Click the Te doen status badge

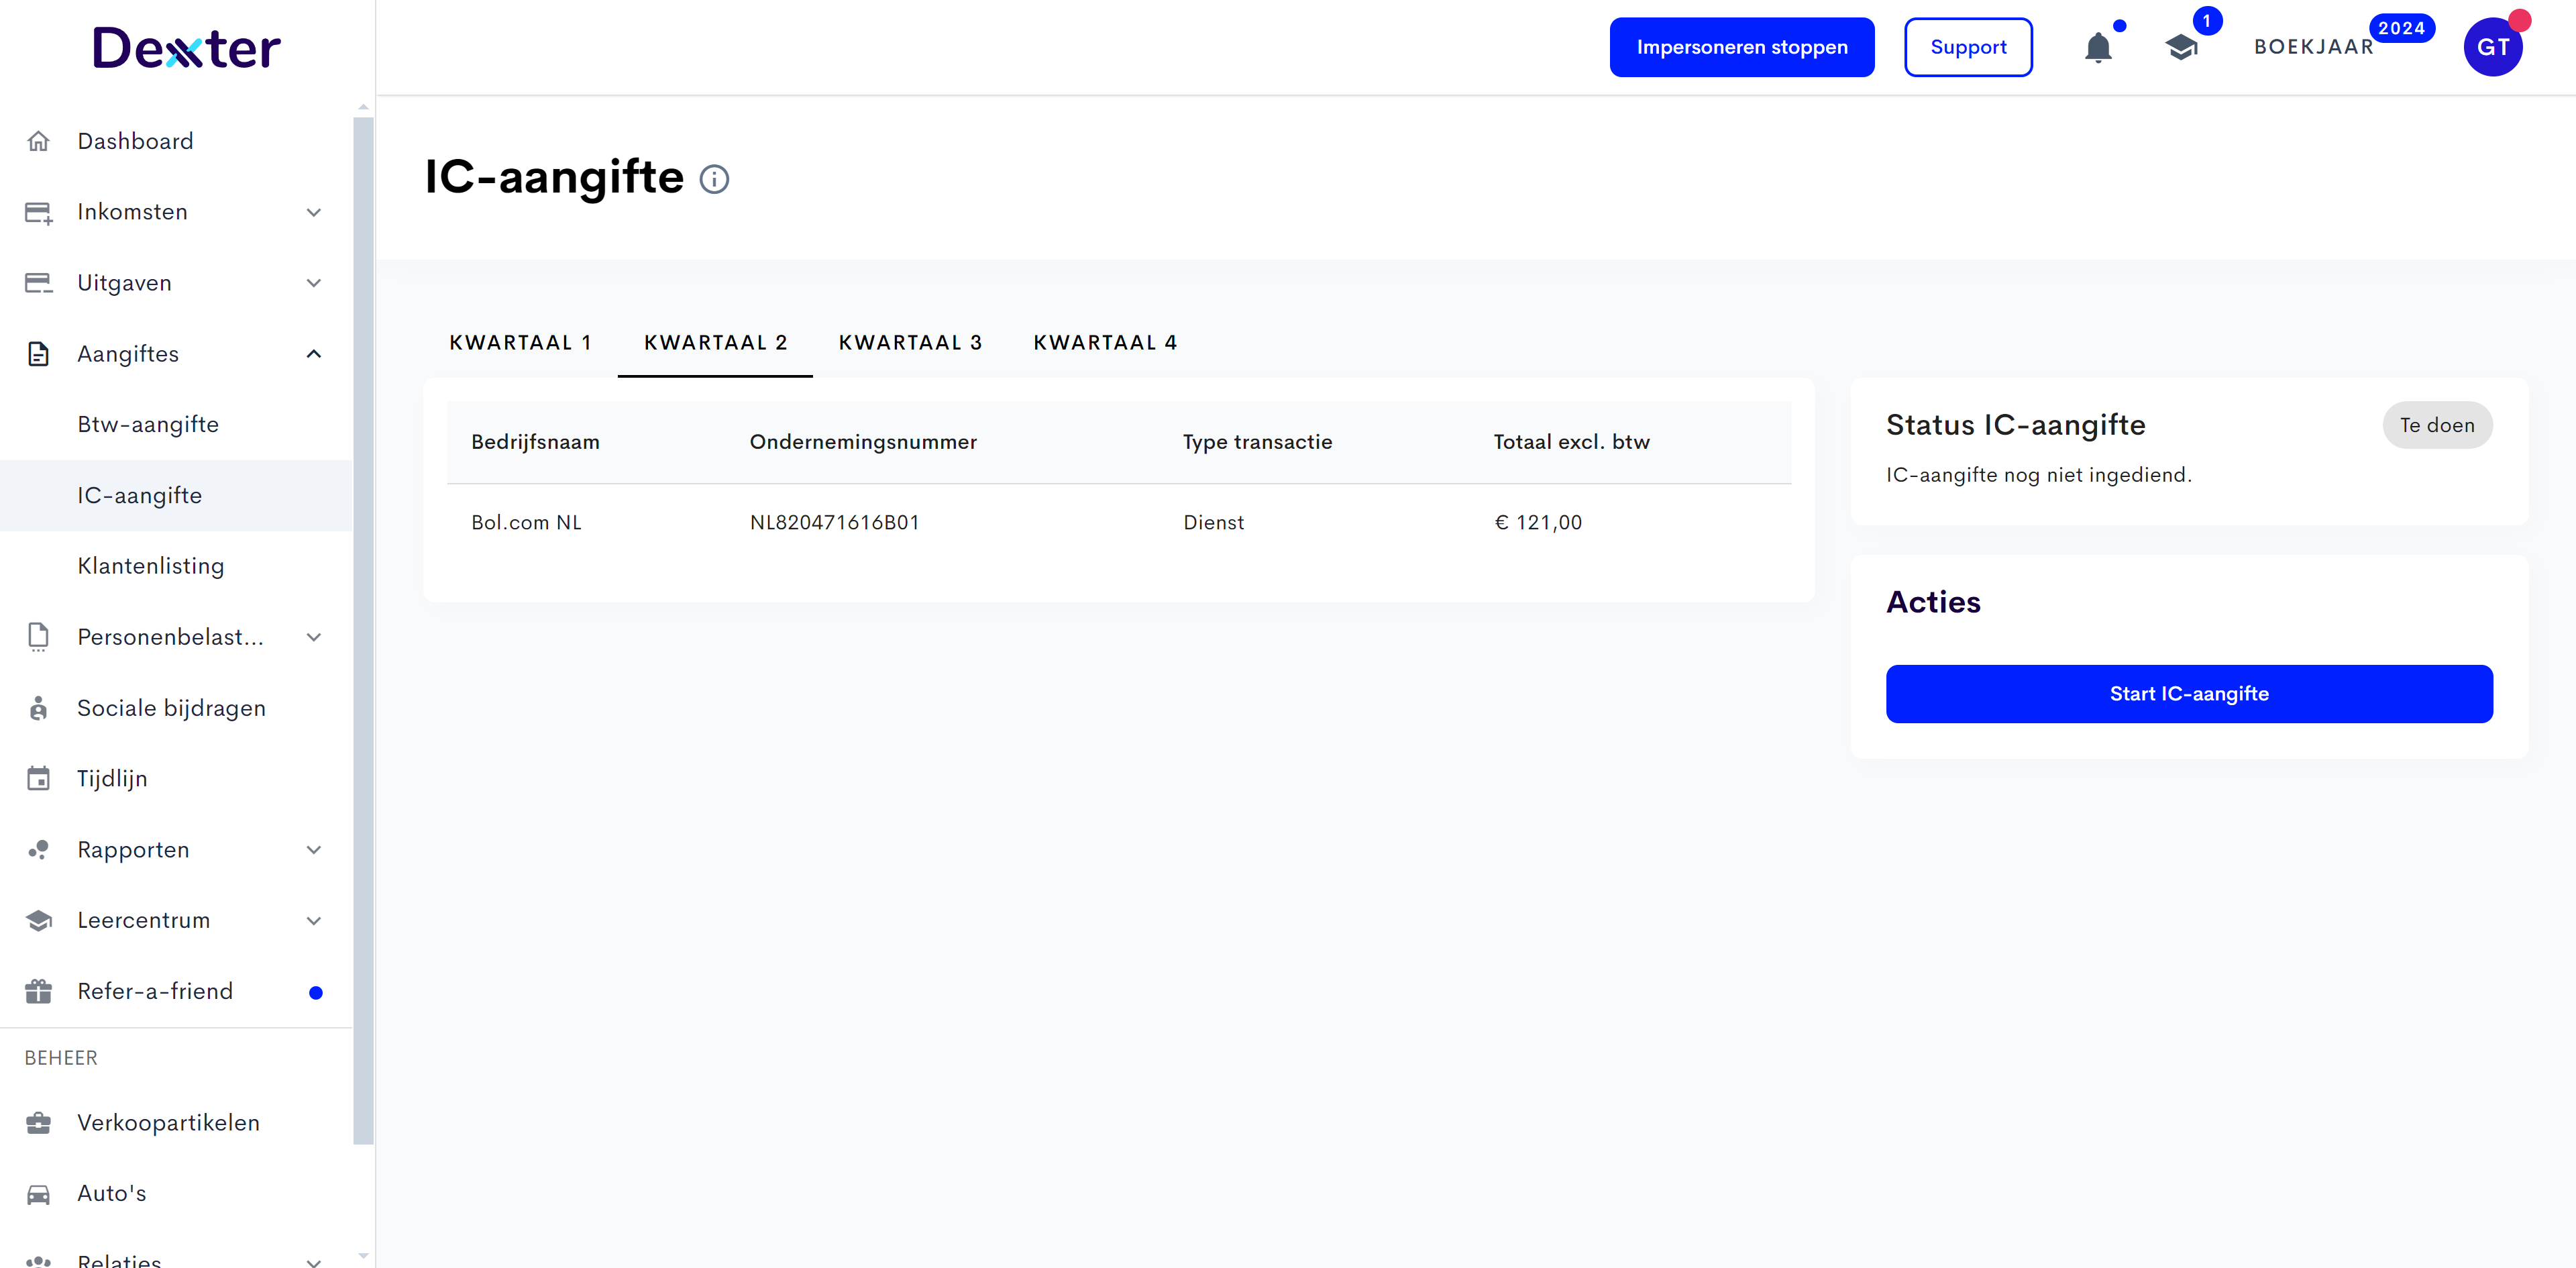tap(2437, 425)
